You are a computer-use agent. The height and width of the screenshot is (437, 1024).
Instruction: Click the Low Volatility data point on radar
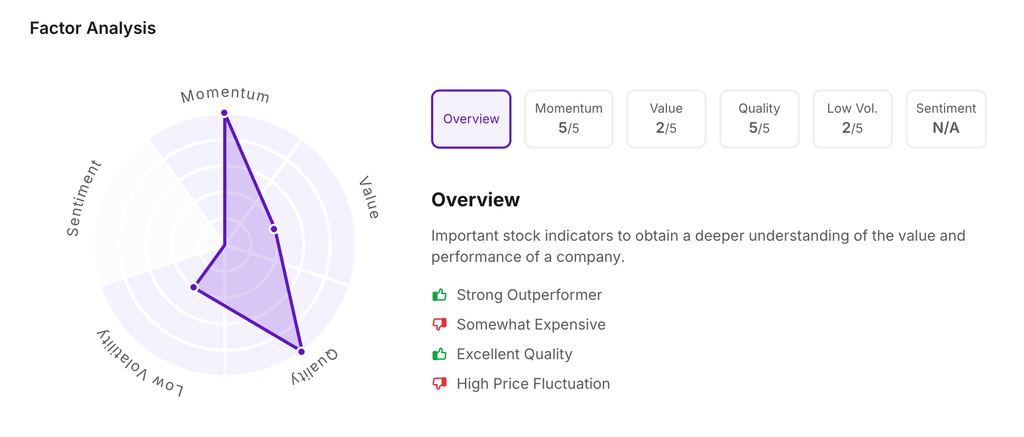pyautogui.click(x=195, y=287)
